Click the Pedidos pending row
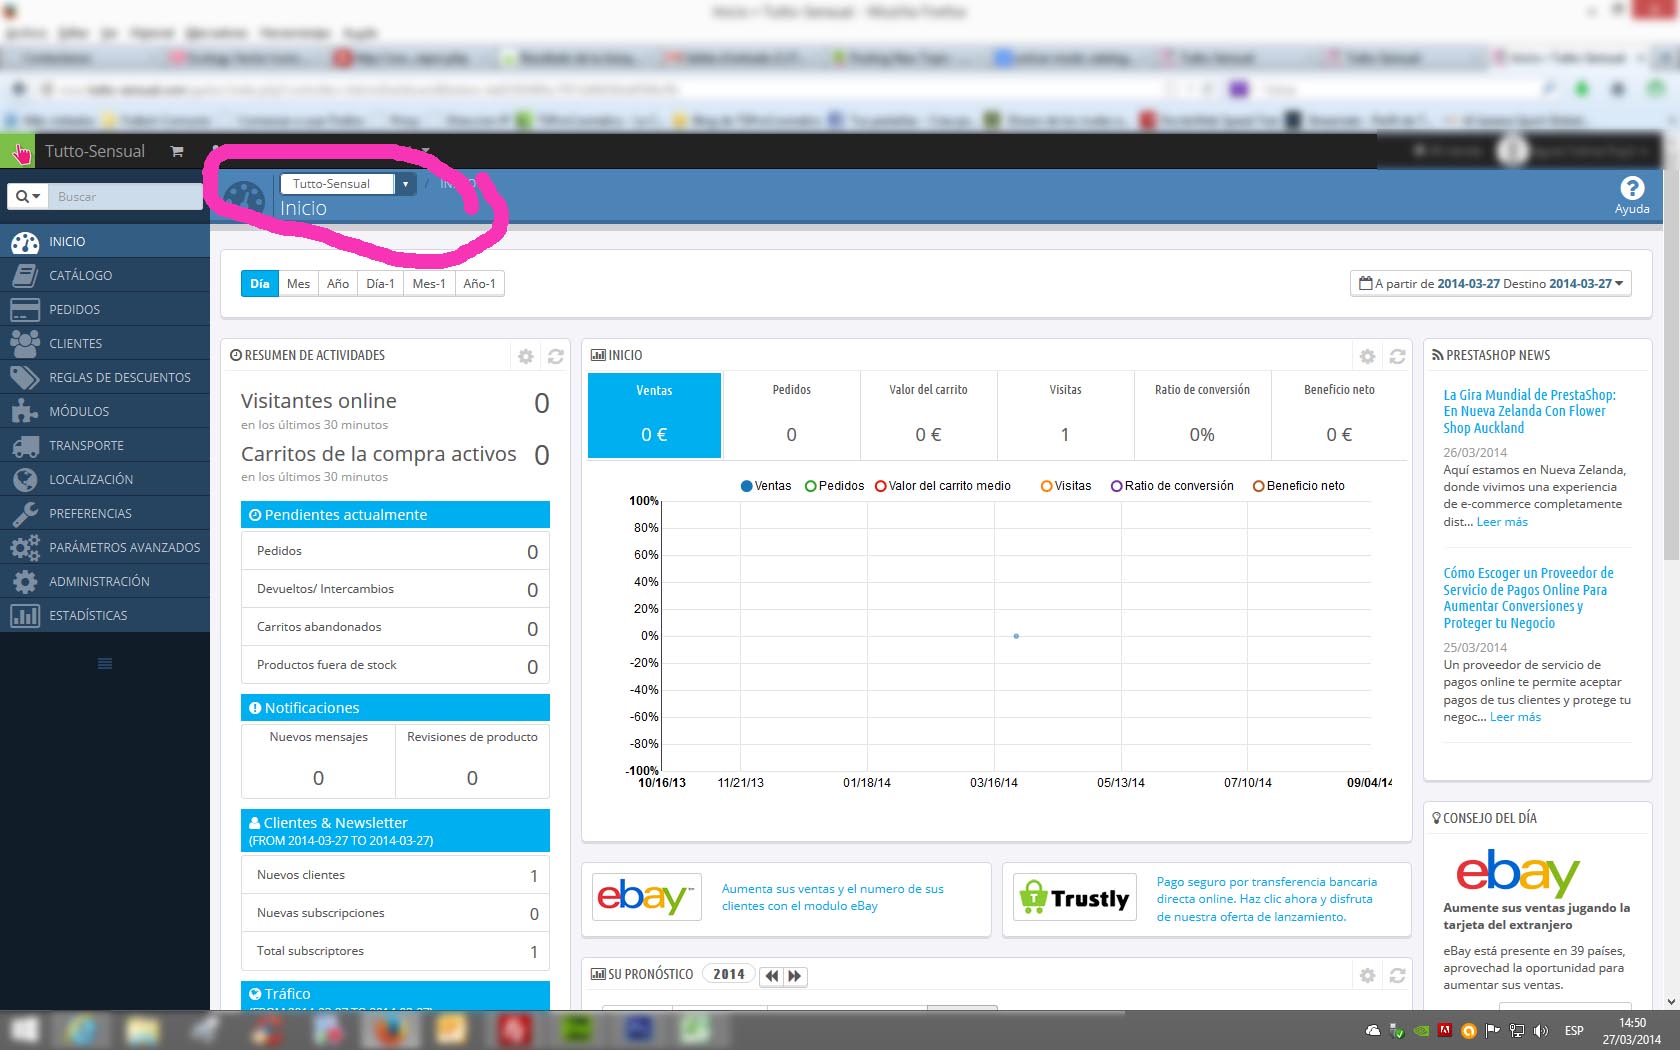 395,551
